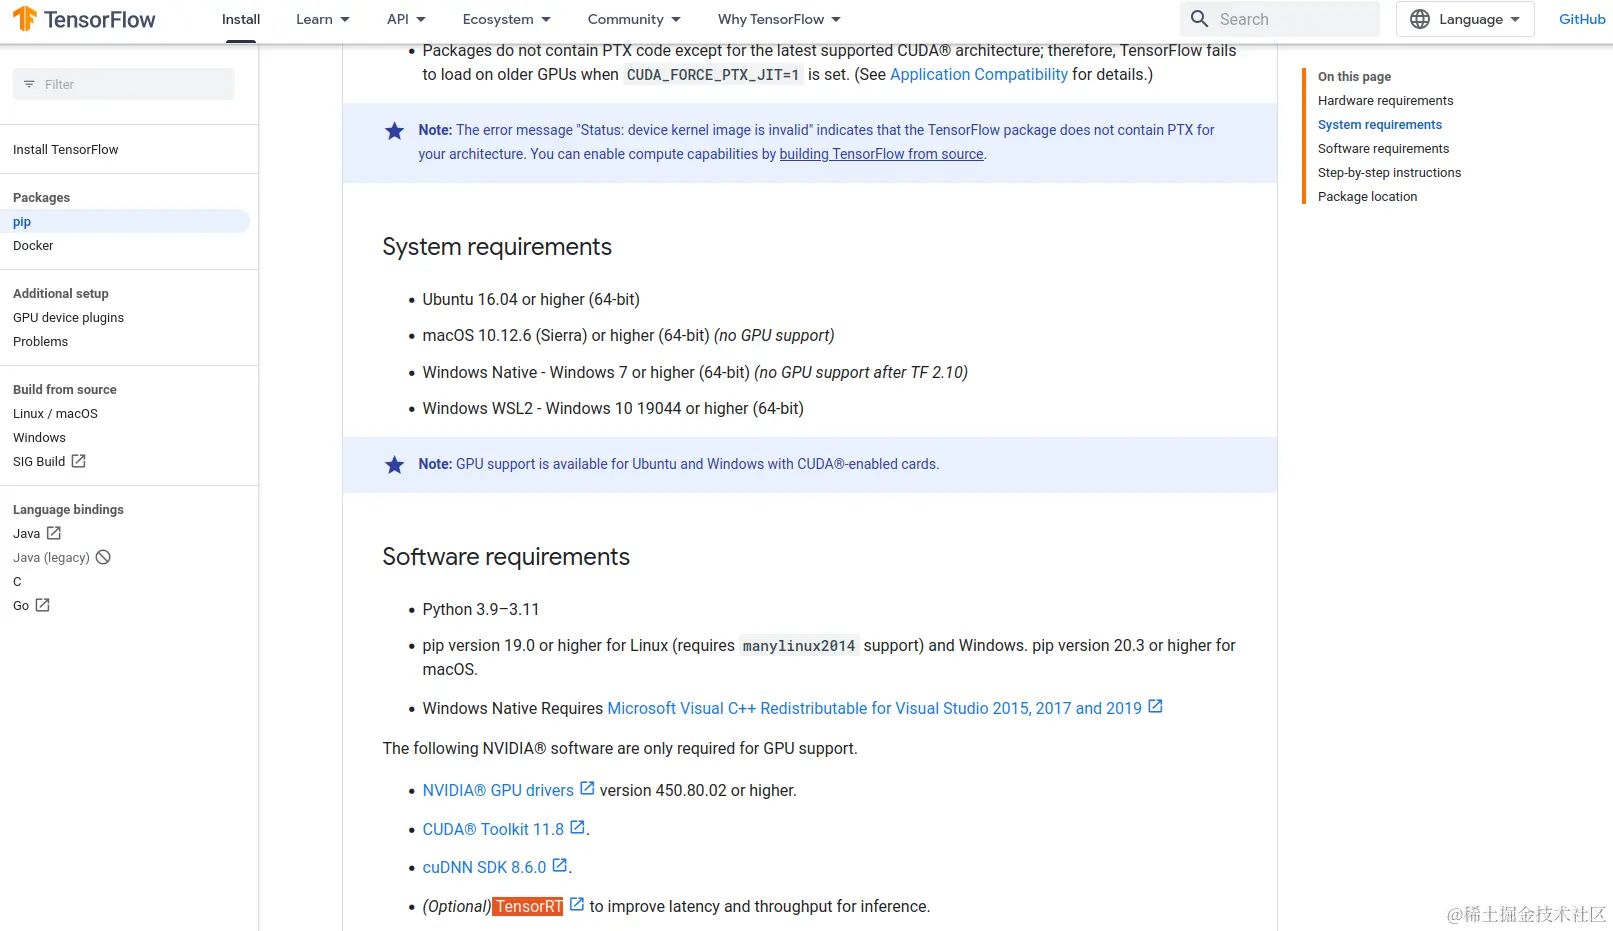Follow the NVIDIA GPU drivers link
The height and width of the screenshot is (931, 1613).
pyautogui.click(x=497, y=790)
